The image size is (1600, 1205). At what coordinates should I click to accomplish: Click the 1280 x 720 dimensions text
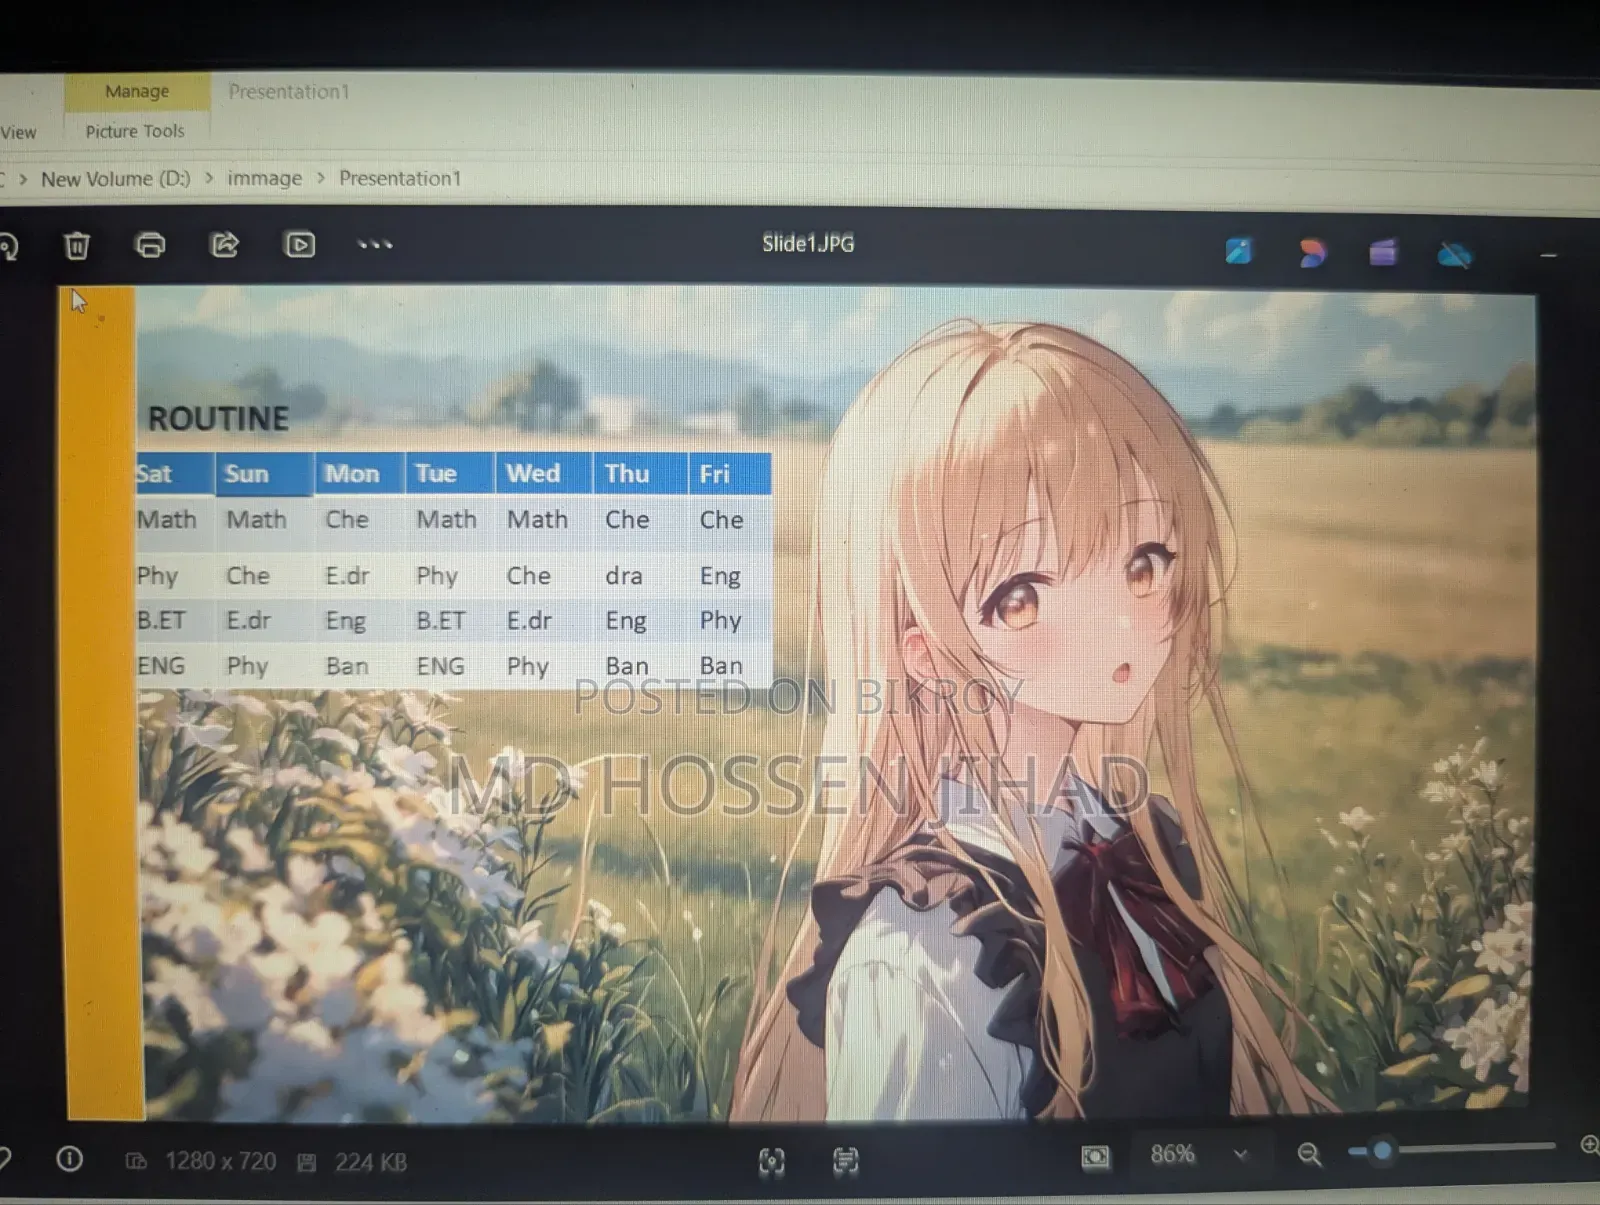pyautogui.click(x=220, y=1161)
